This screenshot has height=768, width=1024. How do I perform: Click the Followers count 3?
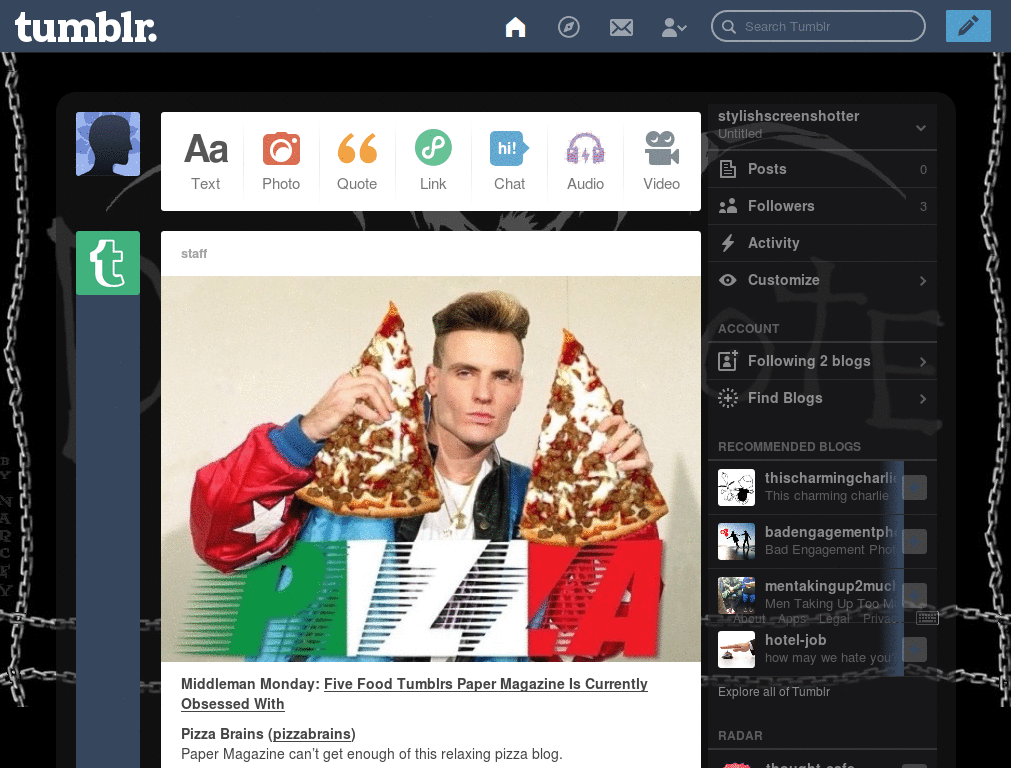[923, 207]
